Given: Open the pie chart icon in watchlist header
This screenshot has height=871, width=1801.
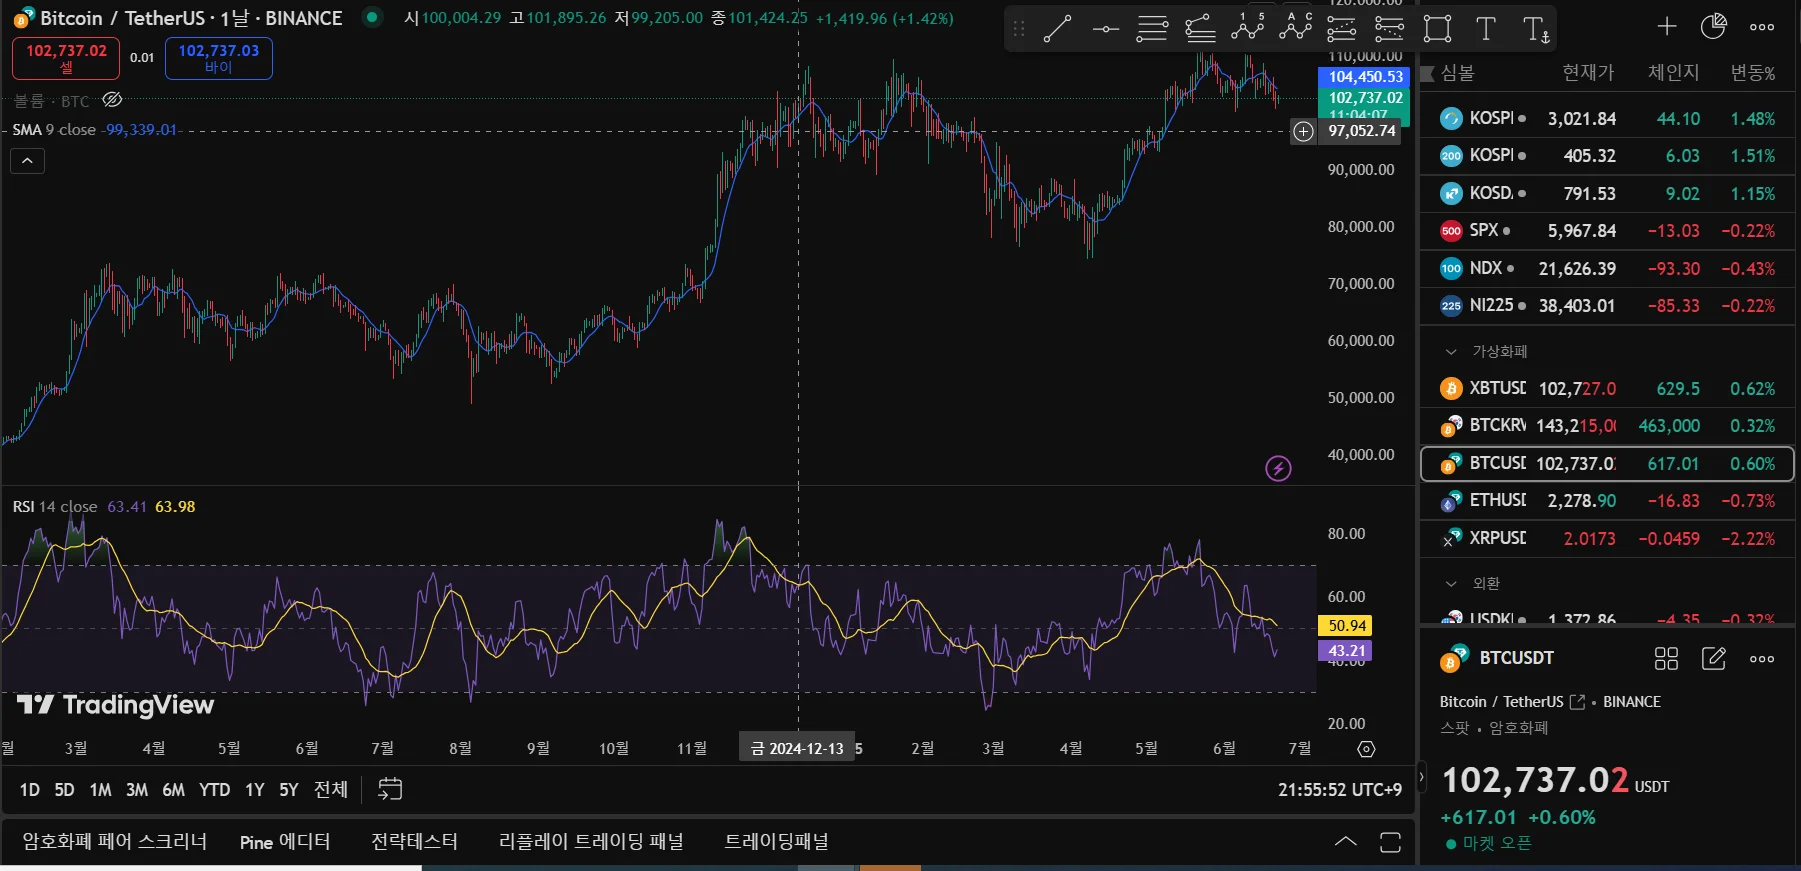Looking at the screenshot, I should pyautogui.click(x=1713, y=27).
